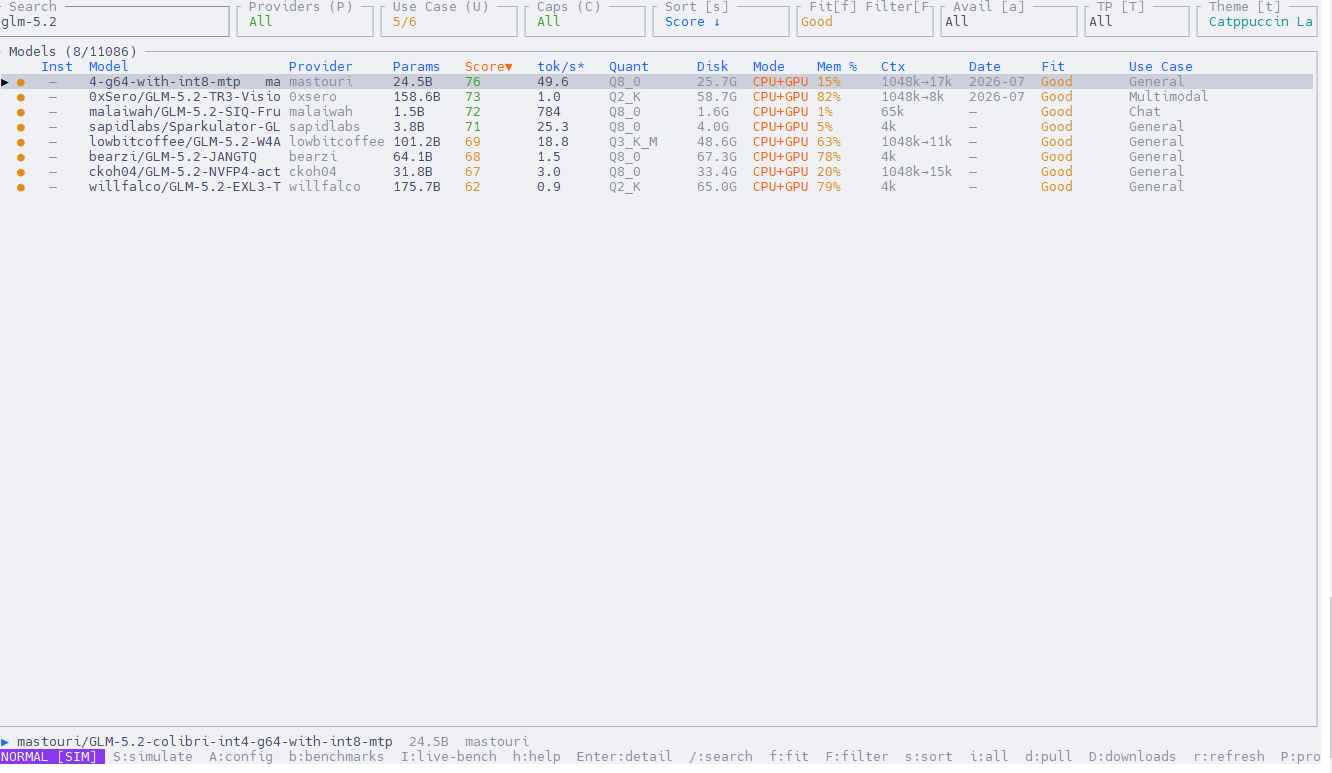Click the 784 tok/s value
Screen dimensions: 1332x773
pyautogui.click(x=549, y=112)
